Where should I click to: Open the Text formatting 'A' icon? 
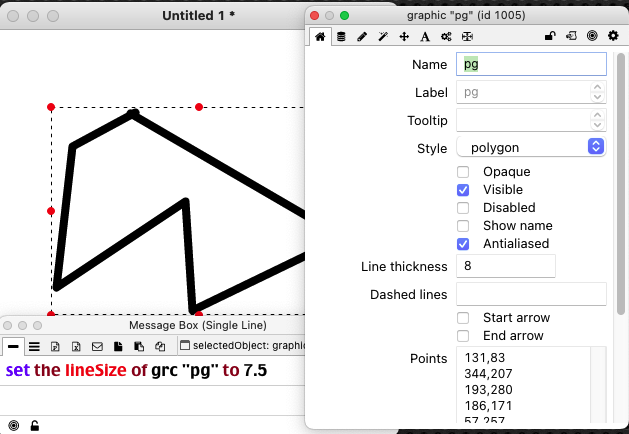[424, 36]
